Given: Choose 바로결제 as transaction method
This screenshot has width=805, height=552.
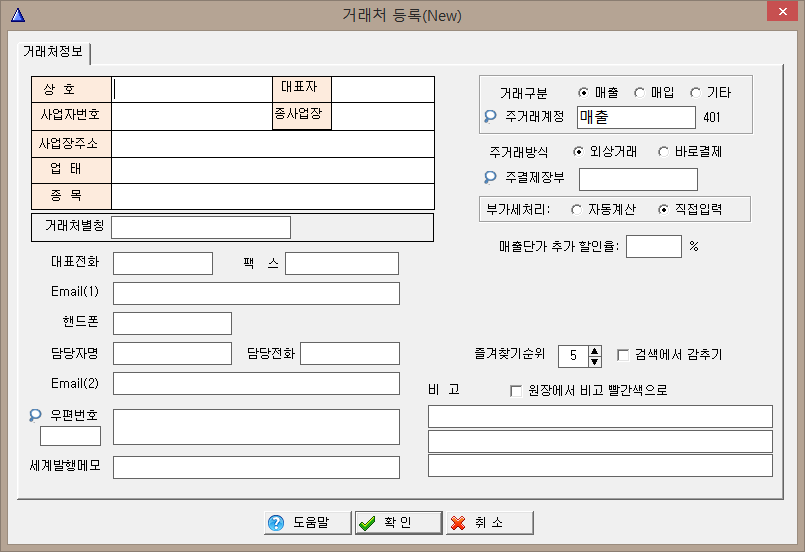Looking at the screenshot, I should tap(663, 152).
